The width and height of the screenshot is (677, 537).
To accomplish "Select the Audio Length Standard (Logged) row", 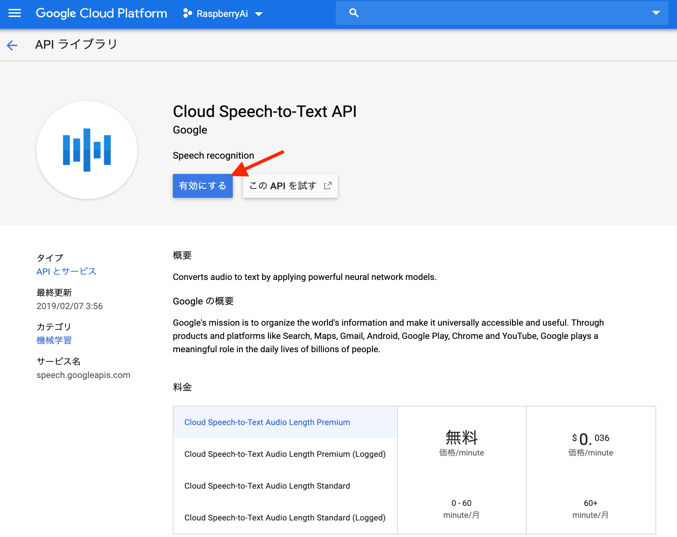I will click(x=285, y=518).
